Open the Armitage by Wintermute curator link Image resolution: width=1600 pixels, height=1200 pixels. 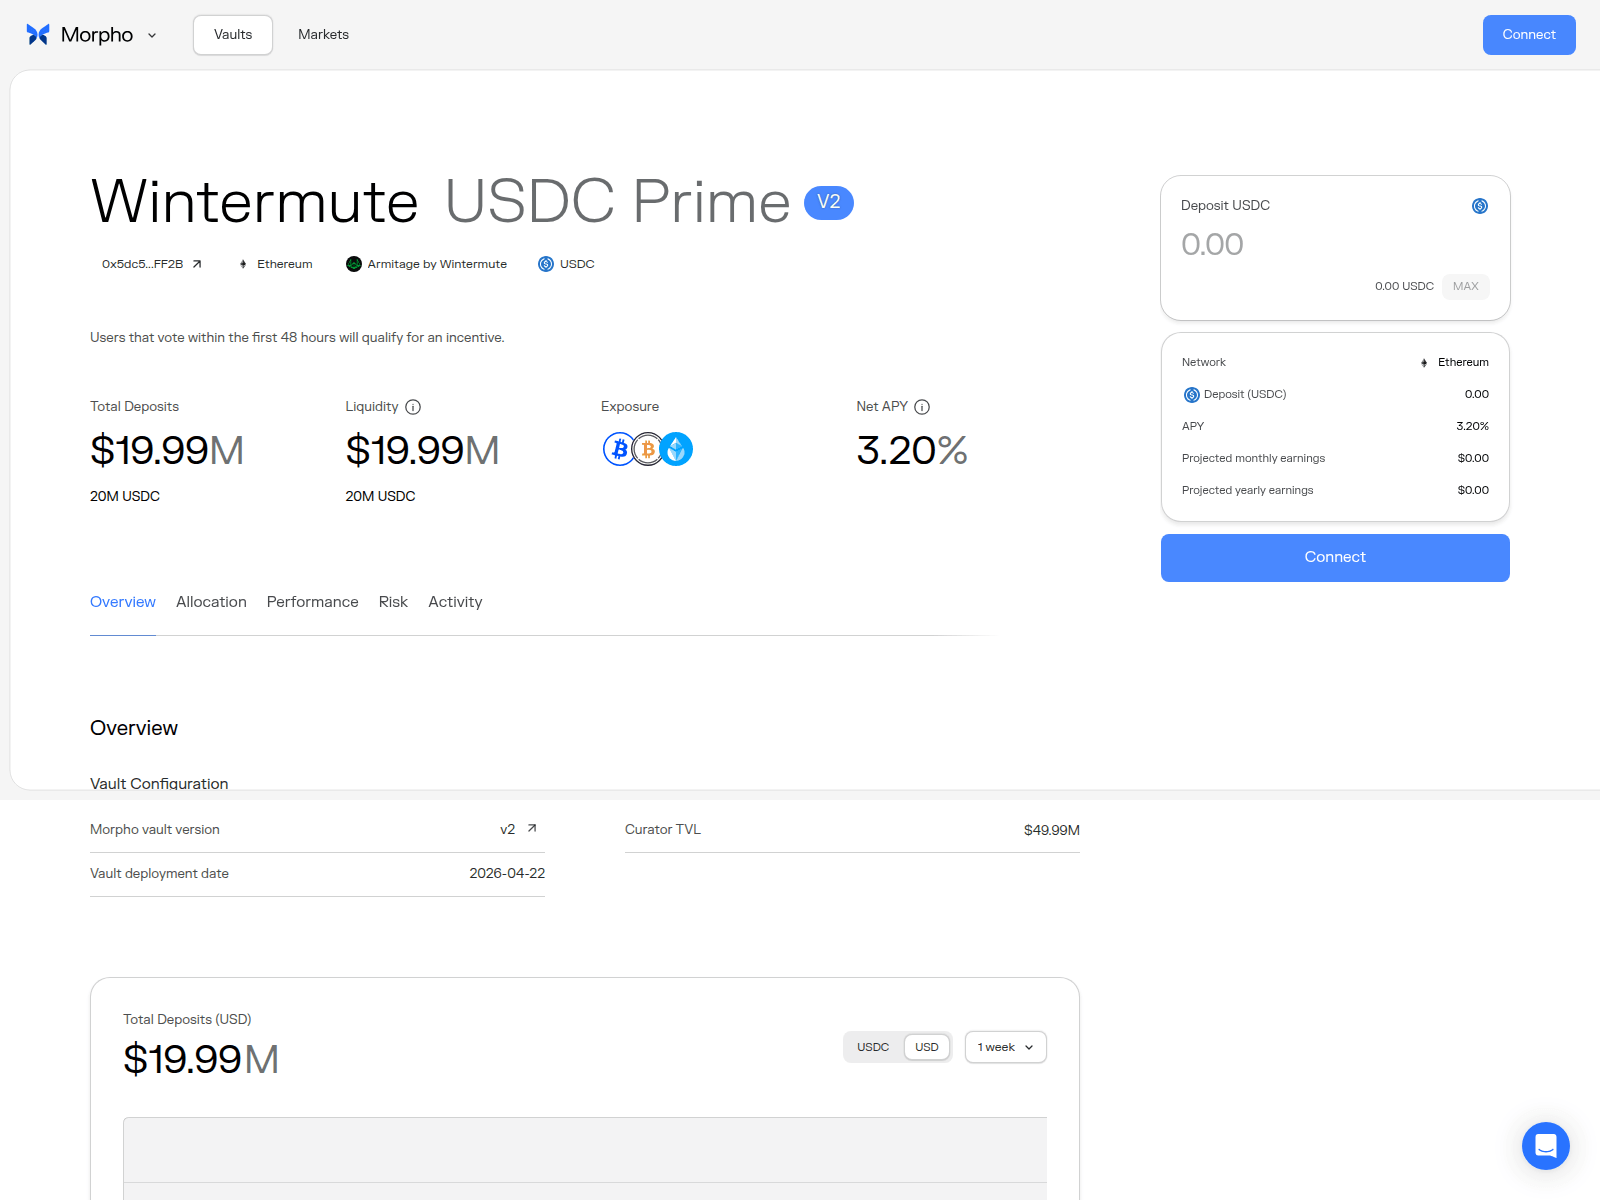[x=437, y=264]
